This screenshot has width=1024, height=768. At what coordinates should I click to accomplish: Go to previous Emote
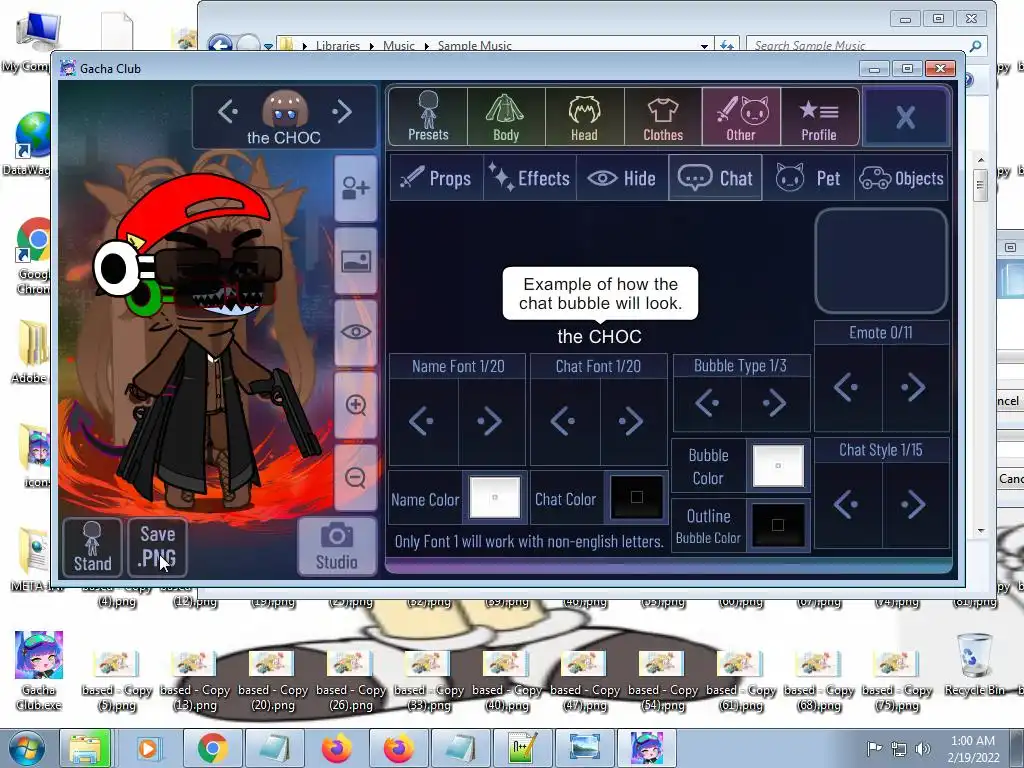847,388
